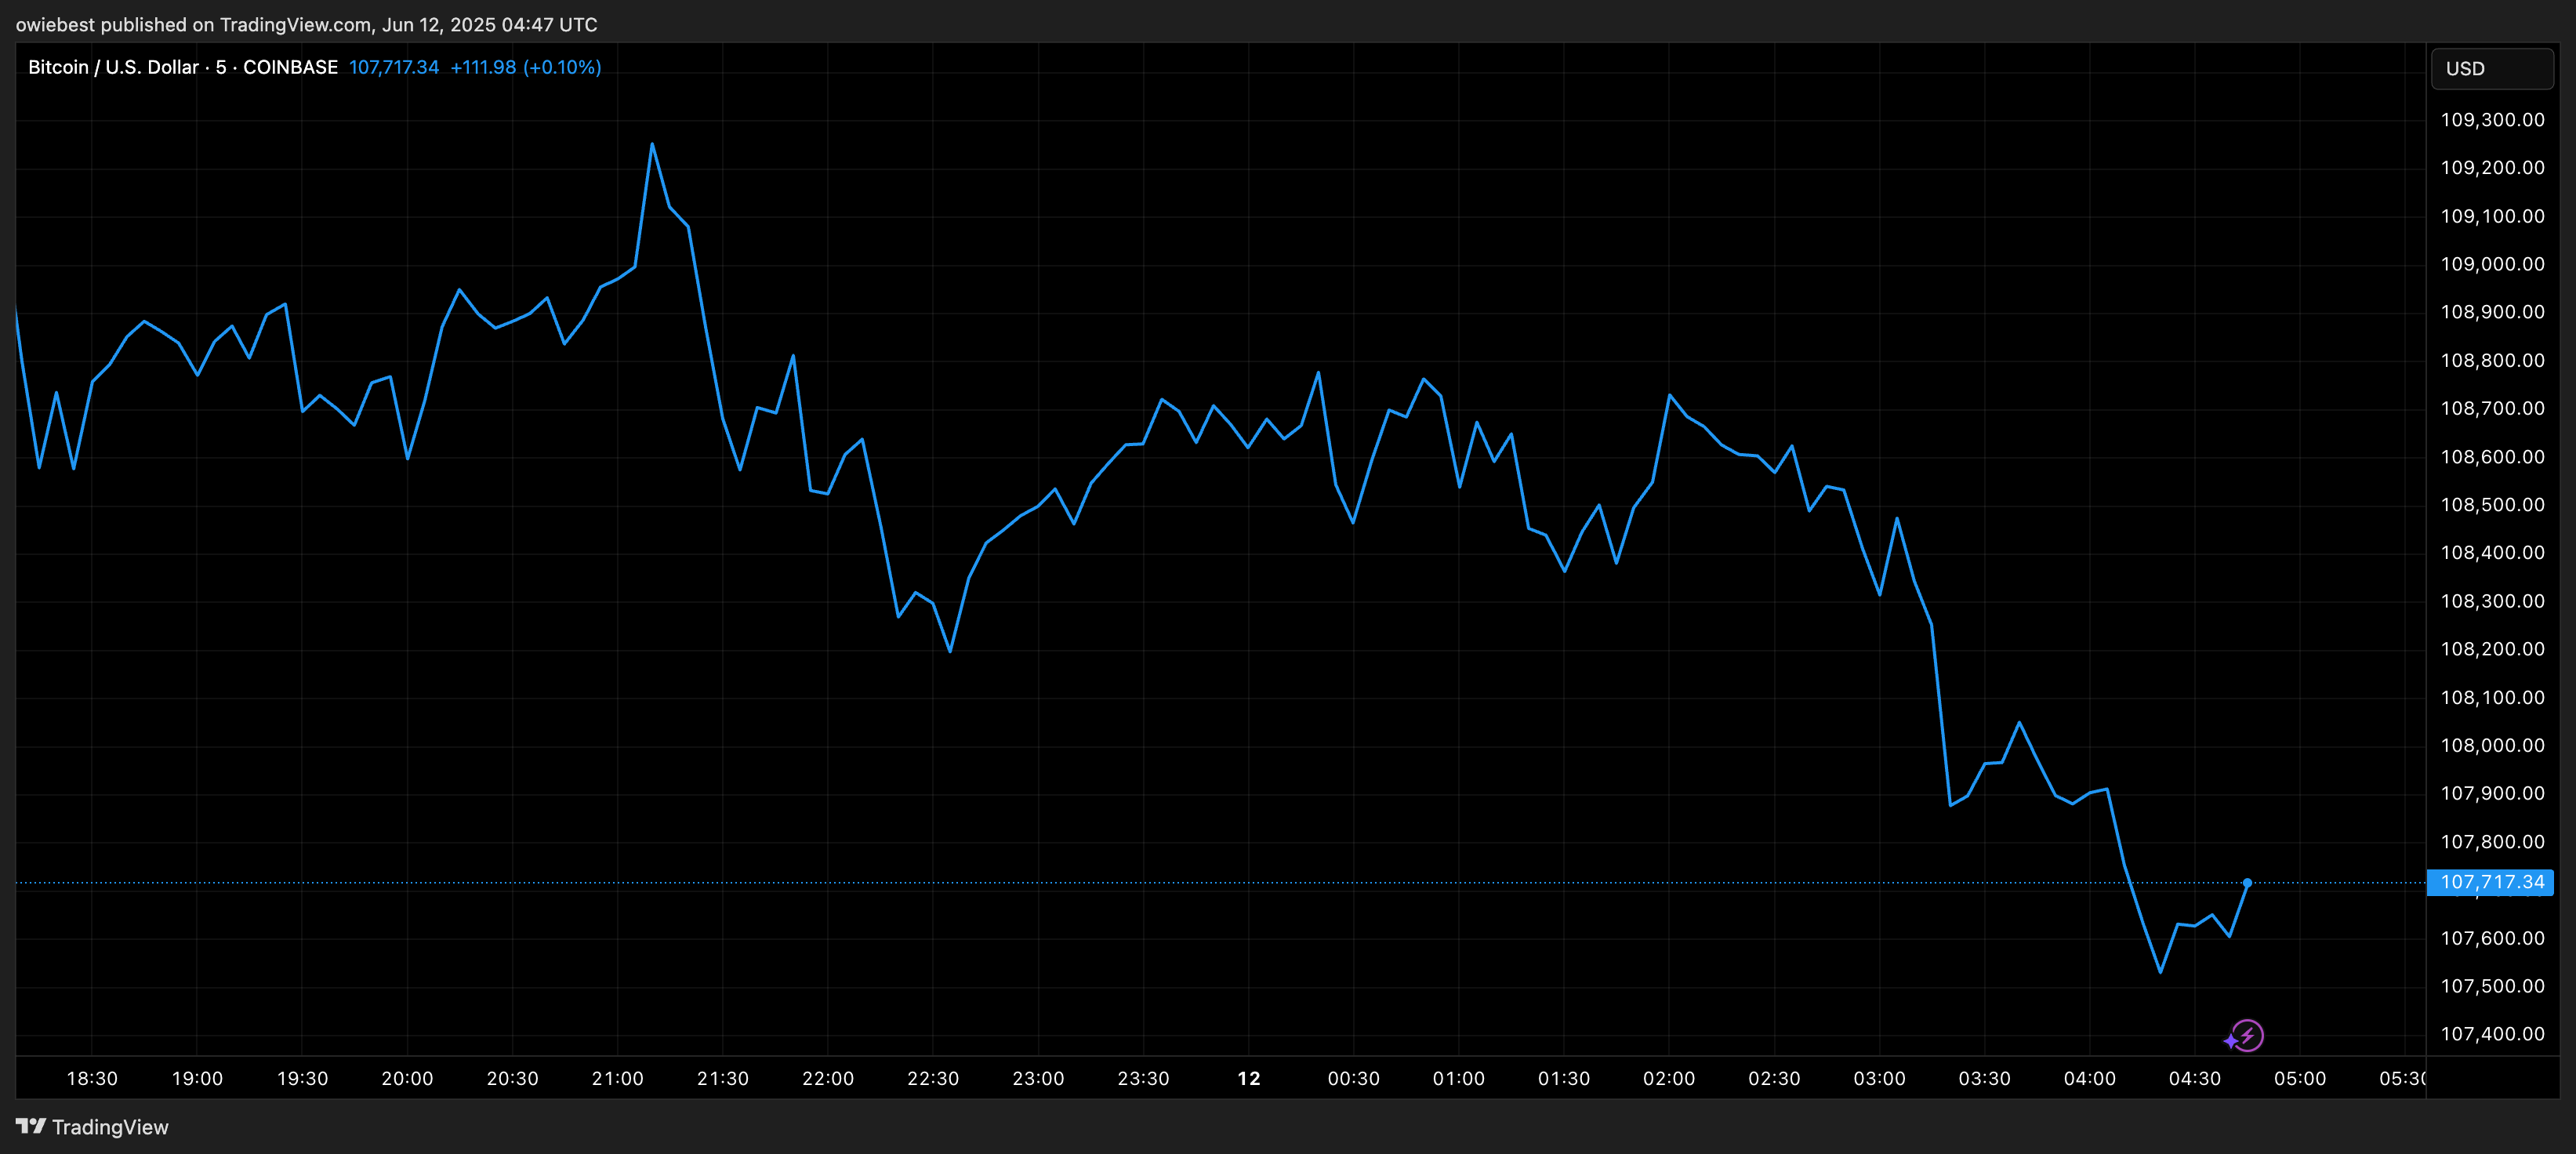Click the TradingView logo mark at bottom
Image resolution: width=2576 pixels, height=1154 pixels.
(31, 1126)
